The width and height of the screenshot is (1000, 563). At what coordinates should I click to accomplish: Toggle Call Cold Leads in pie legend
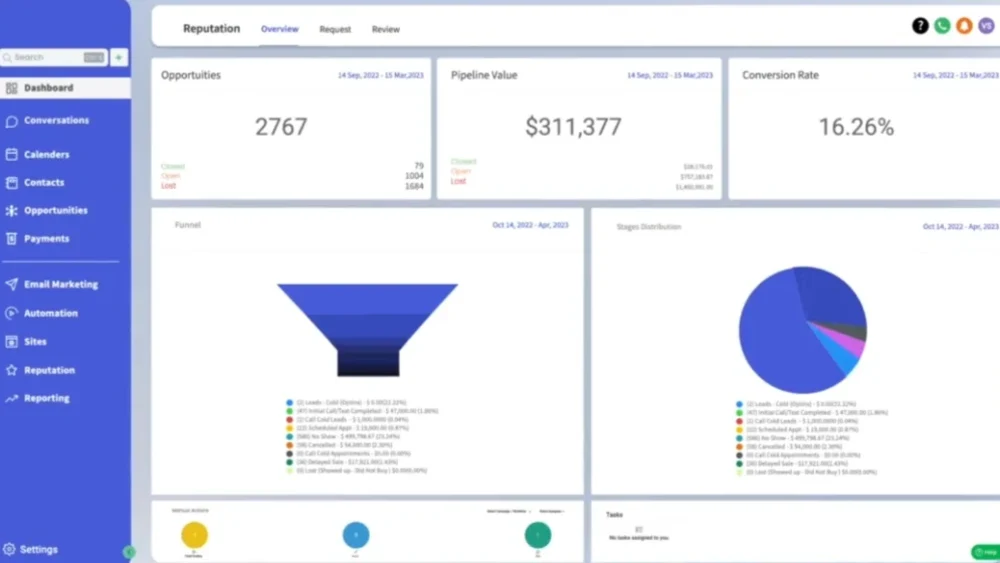797,421
